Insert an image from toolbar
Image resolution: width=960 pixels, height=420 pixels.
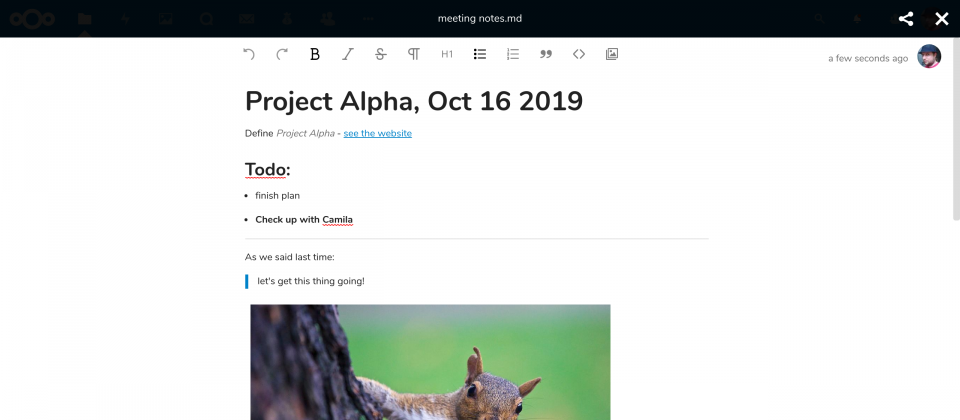coord(612,54)
